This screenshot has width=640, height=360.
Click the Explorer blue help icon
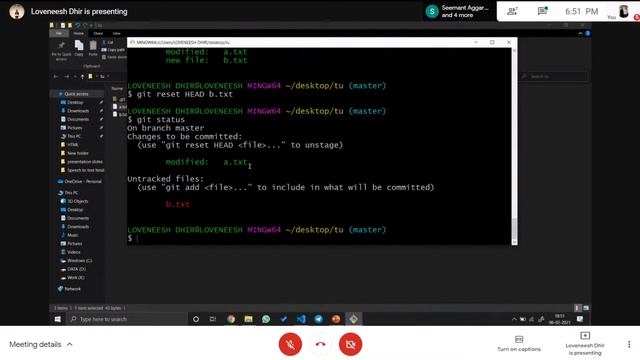(588, 33)
